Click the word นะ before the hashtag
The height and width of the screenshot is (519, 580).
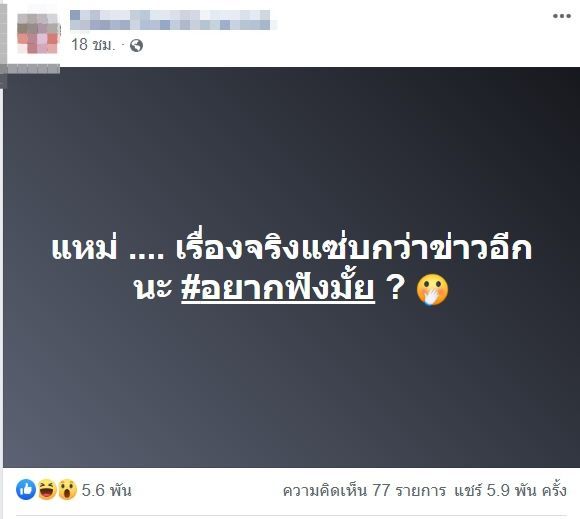[x=153, y=289]
